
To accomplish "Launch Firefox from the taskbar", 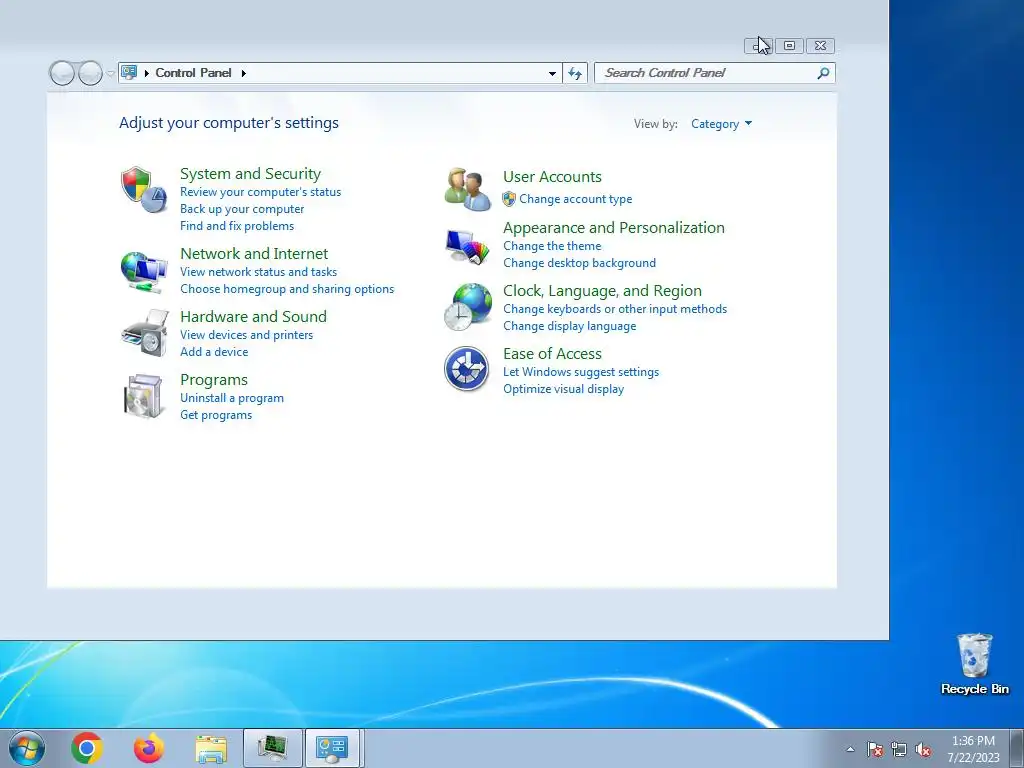I will pos(149,748).
